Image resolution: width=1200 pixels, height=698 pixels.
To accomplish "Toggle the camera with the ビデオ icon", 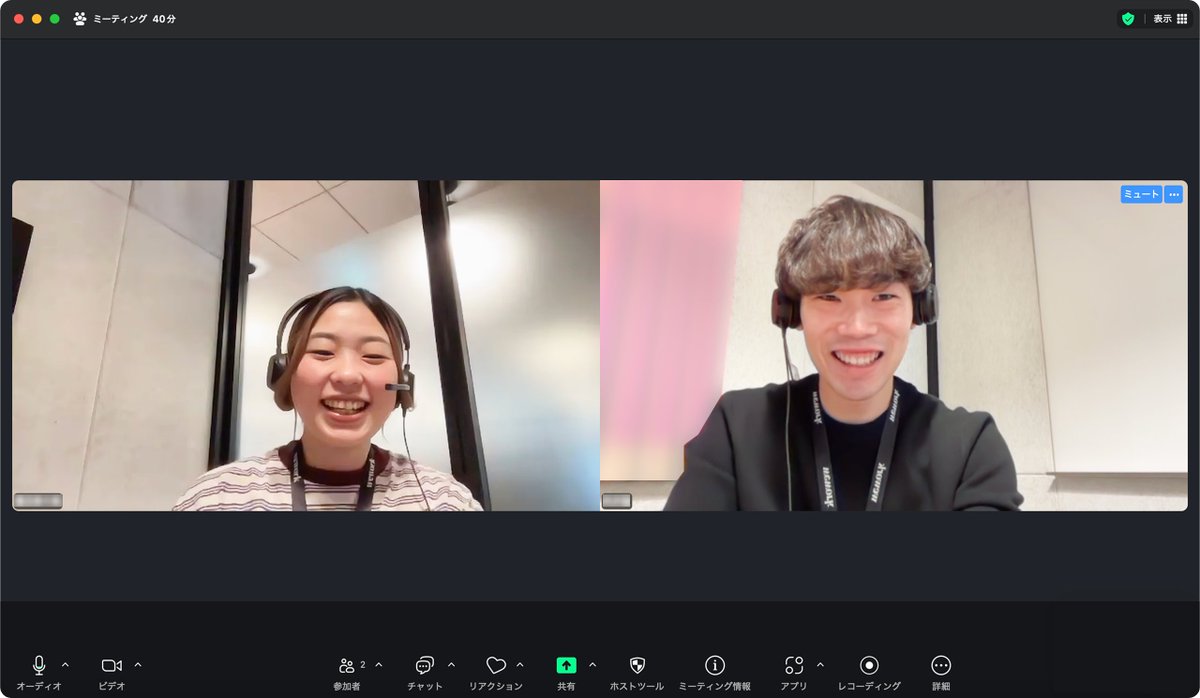I will pos(110,663).
